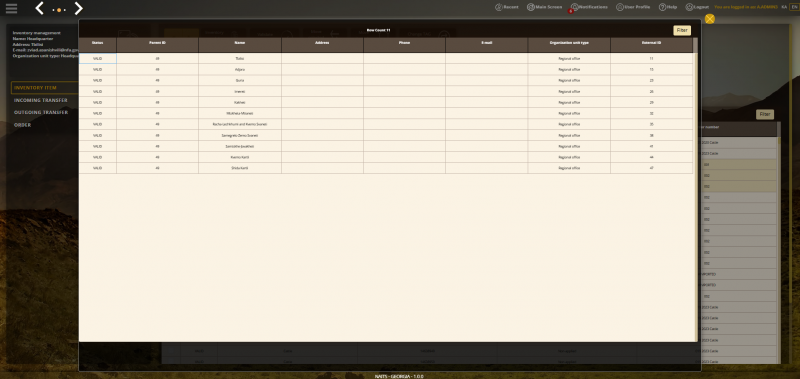Select the Racha-Lechkhumi and Kvemo Svaneti row
800x379 pixels.
tap(386, 124)
